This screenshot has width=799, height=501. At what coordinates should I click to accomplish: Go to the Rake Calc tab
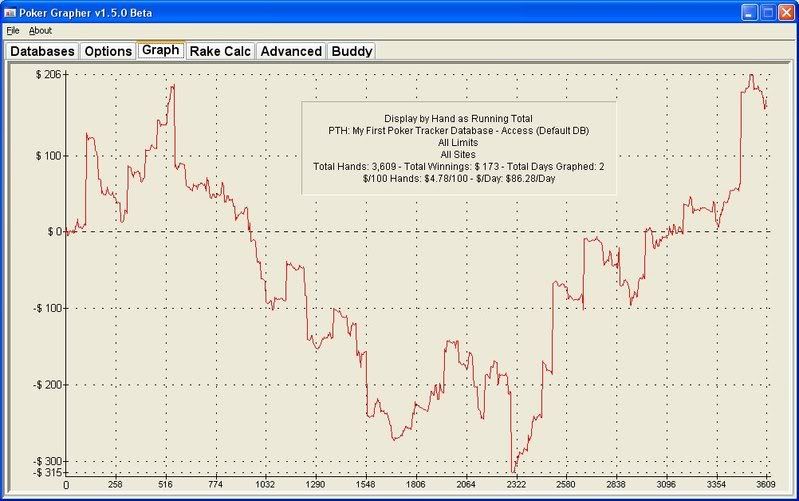[220, 50]
